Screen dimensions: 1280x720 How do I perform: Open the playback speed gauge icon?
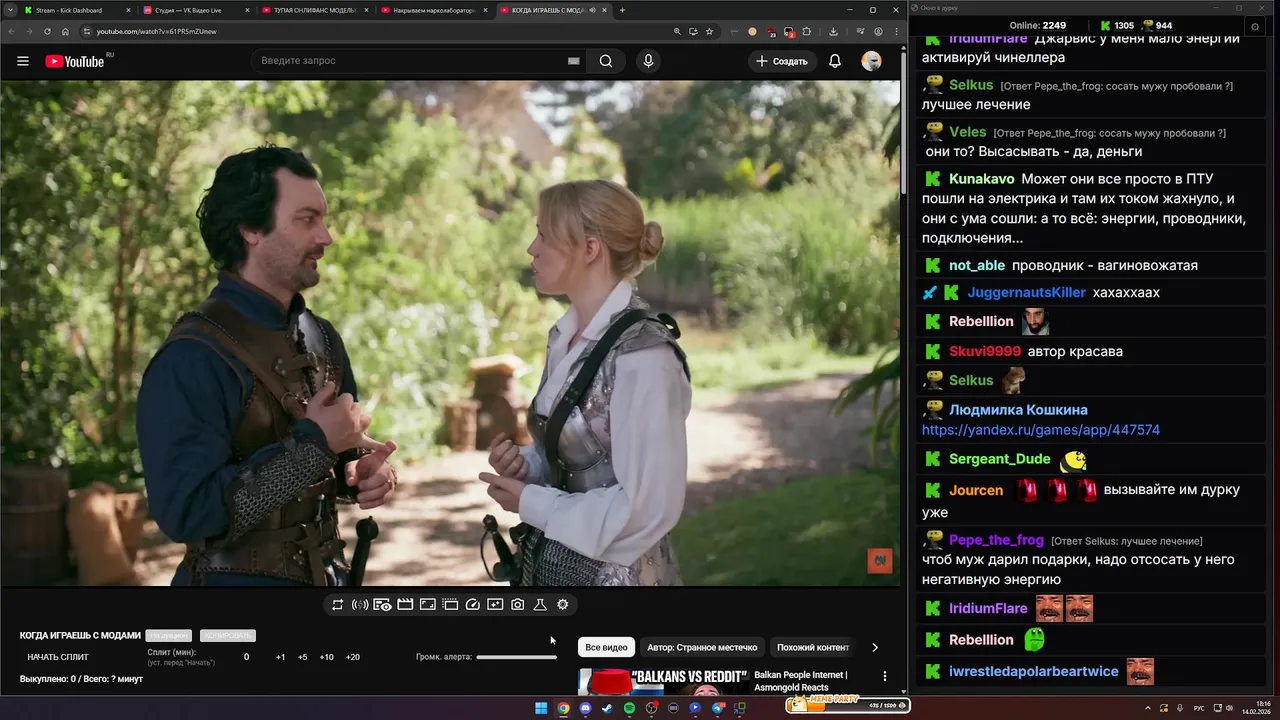pos(473,604)
